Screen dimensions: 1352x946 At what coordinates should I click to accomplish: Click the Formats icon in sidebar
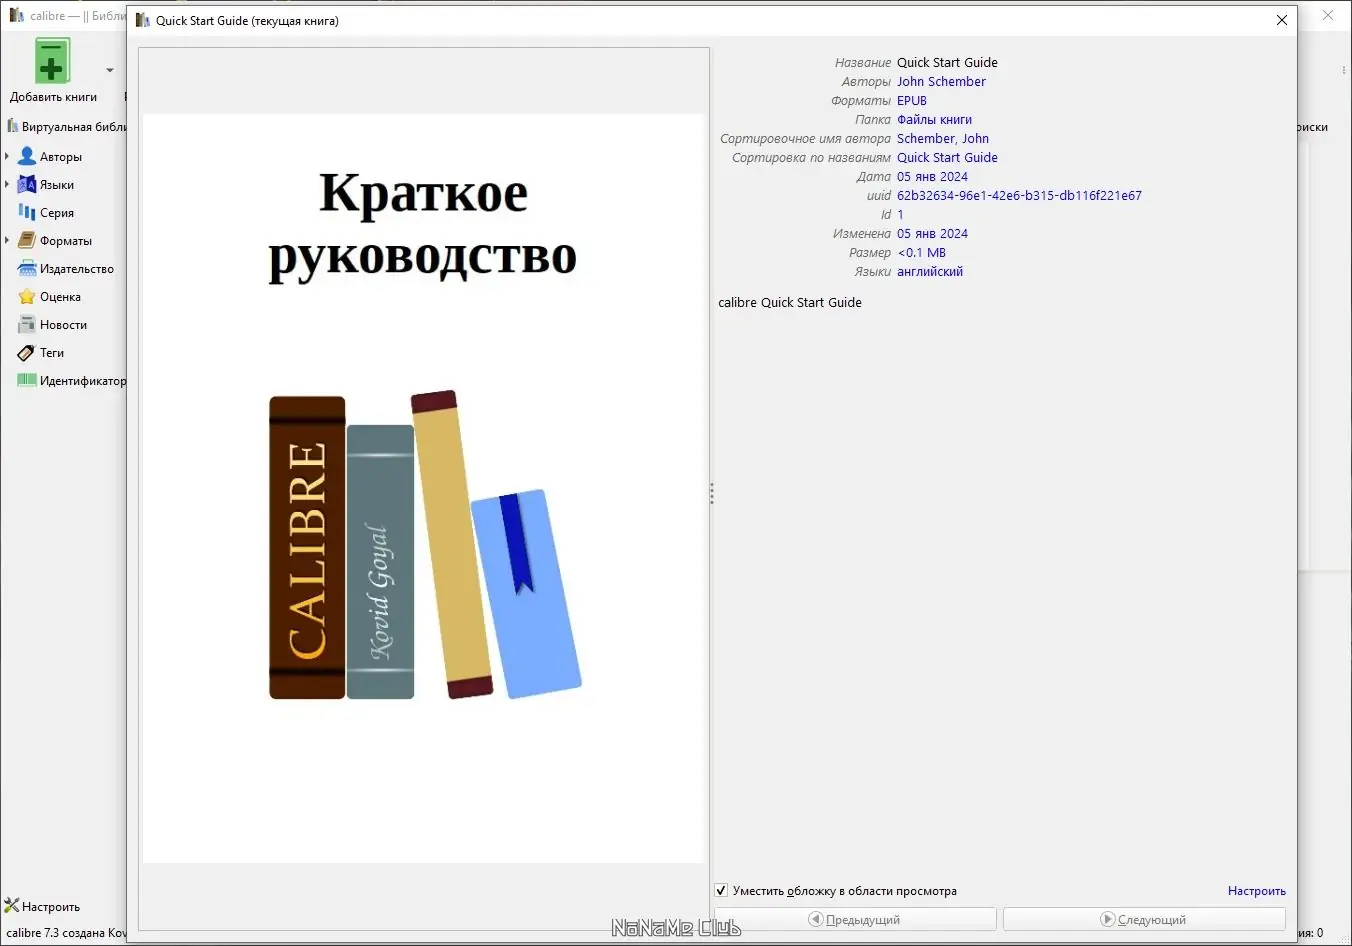click(27, 240)
